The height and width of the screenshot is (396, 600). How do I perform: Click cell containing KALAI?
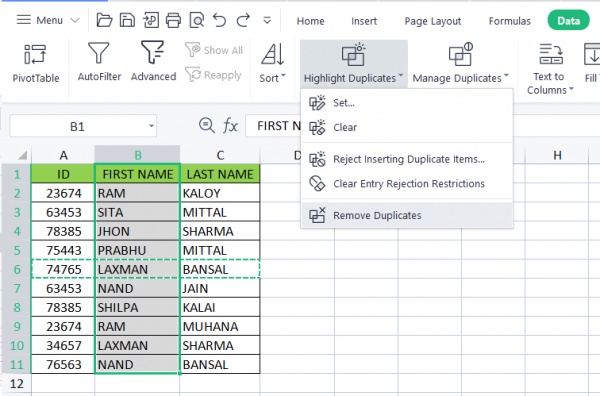[220, 307]
